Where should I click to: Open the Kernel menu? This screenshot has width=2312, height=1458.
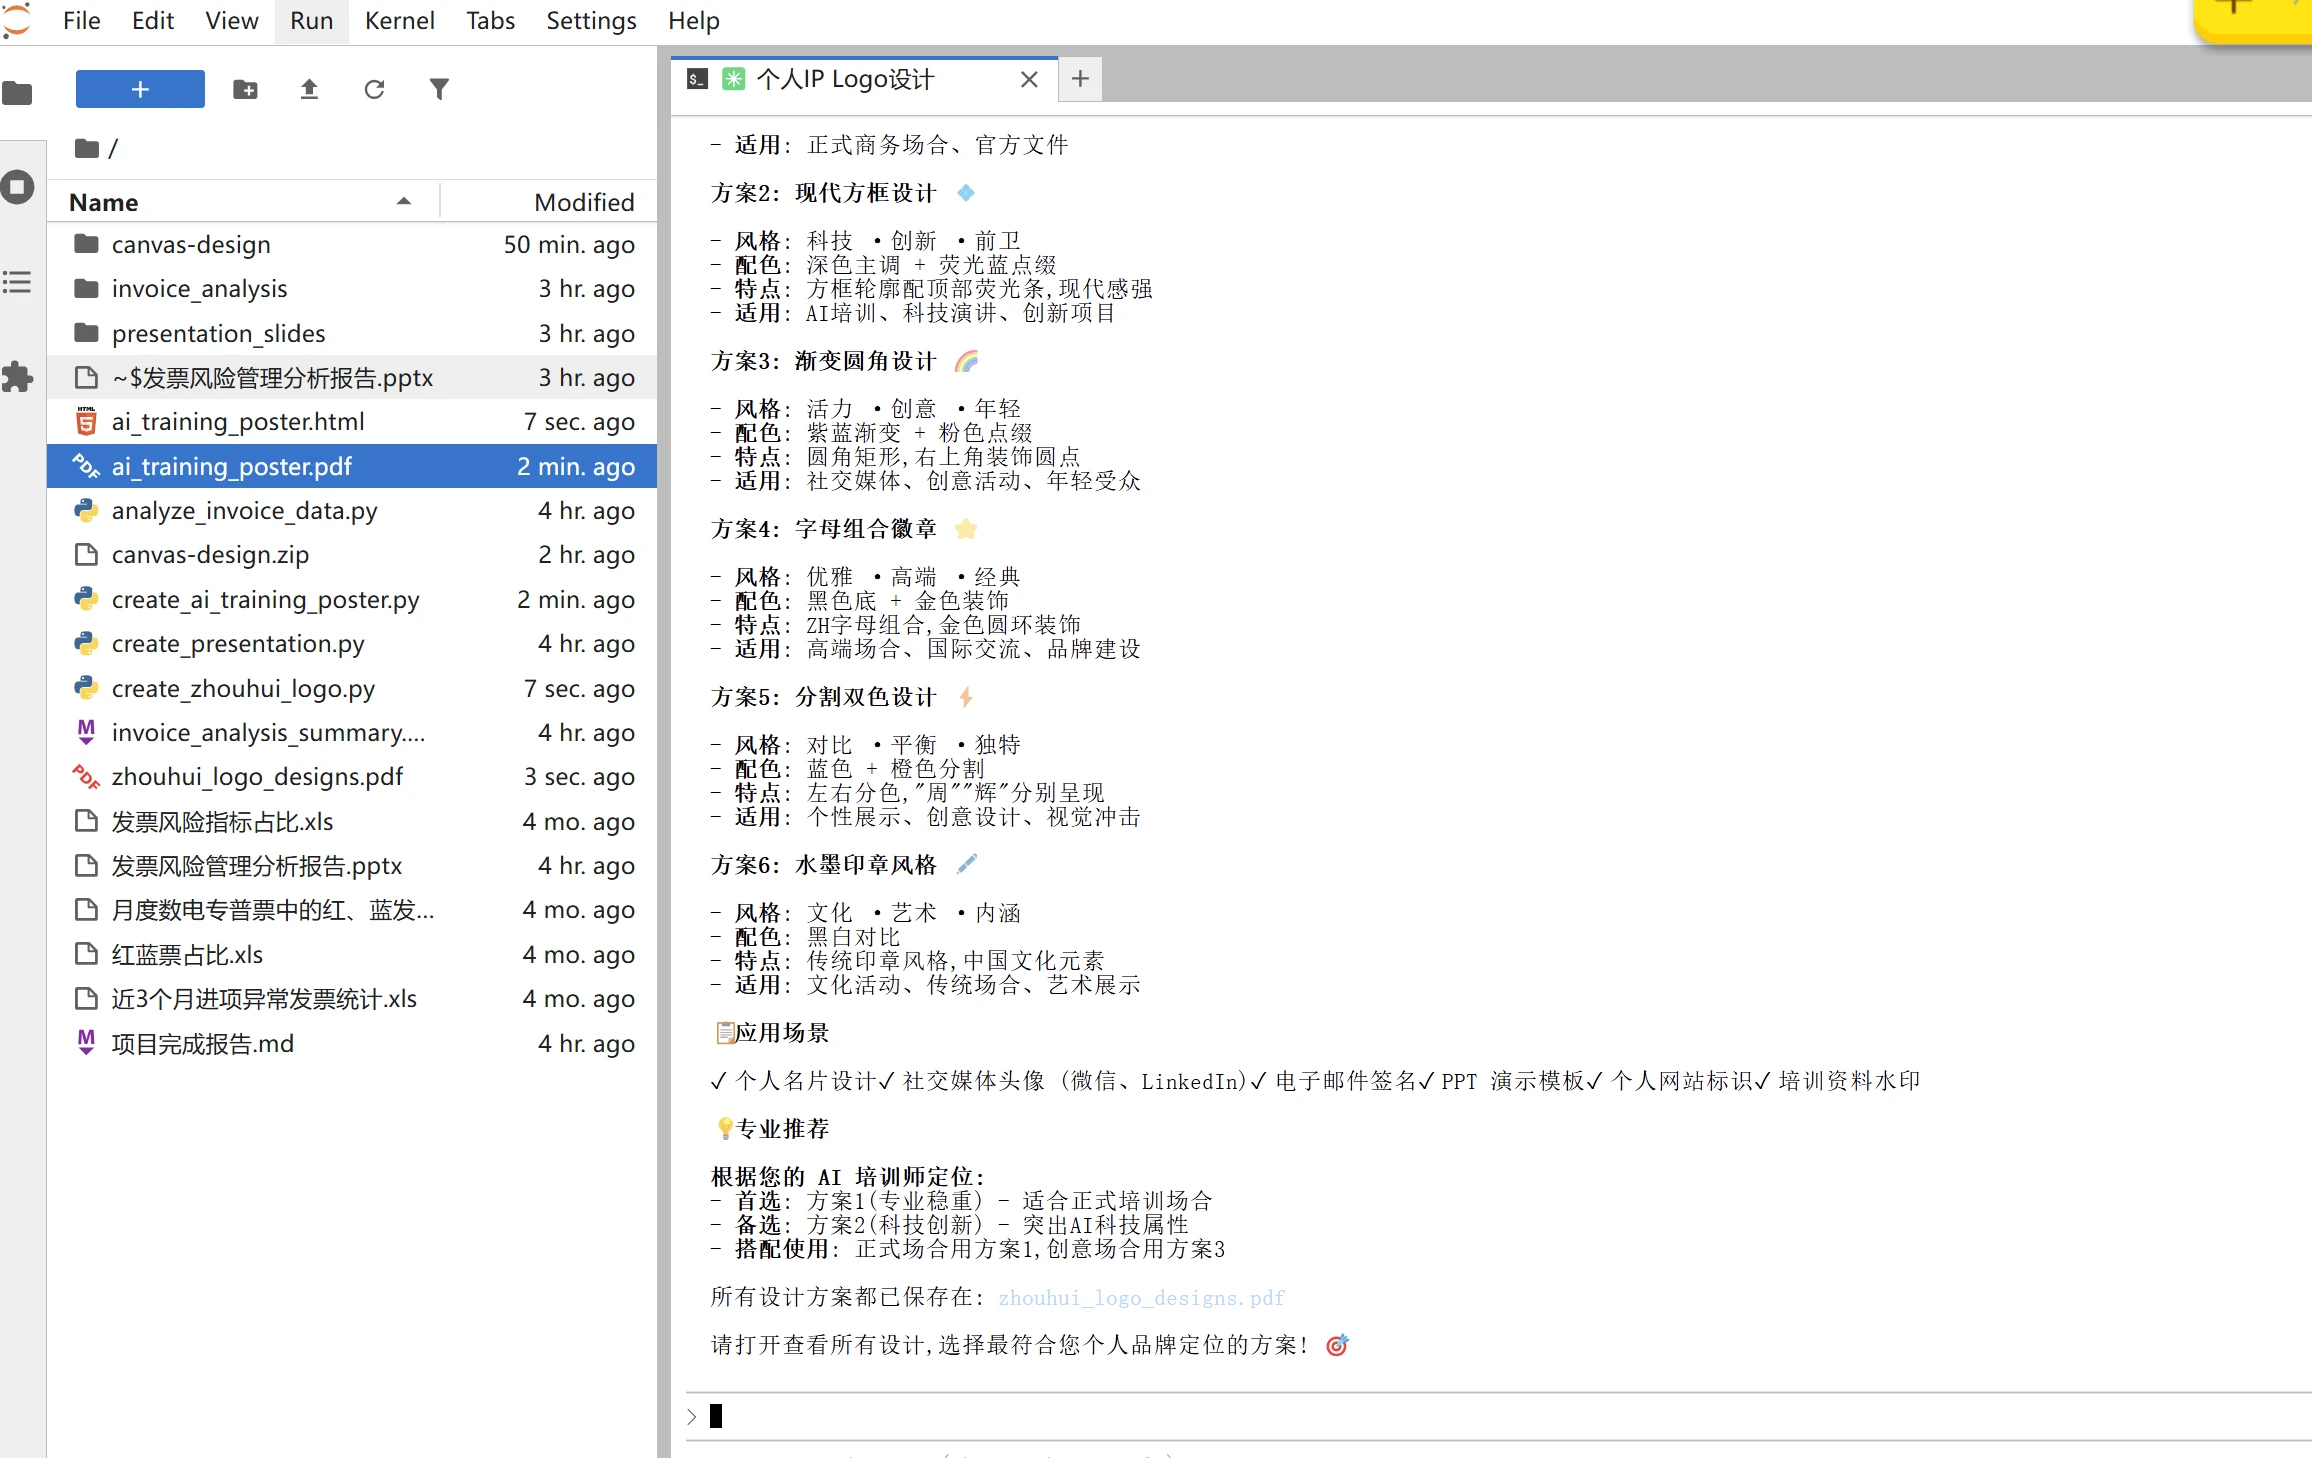tap(399, 20)
